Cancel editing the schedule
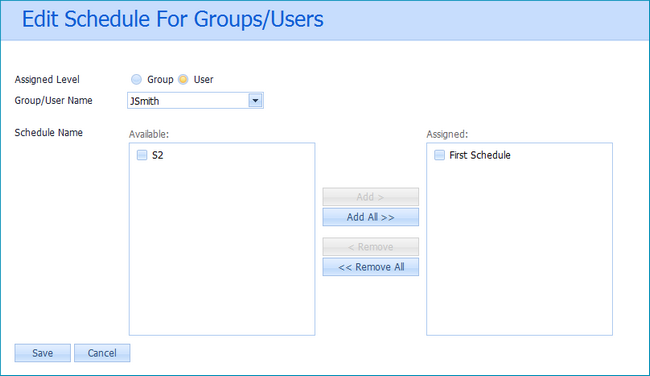The width and height of the screenshot is (650, 376). click(x=102, y=353)
